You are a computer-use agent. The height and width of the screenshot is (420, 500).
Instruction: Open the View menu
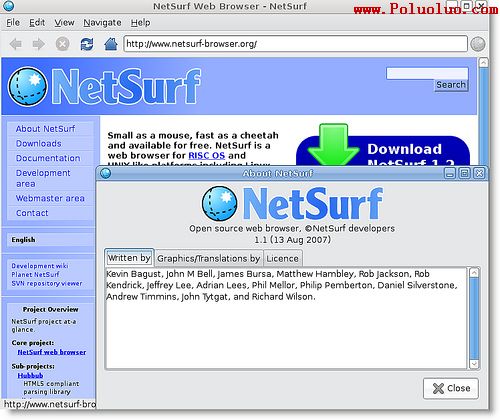(x=64, y=23)
